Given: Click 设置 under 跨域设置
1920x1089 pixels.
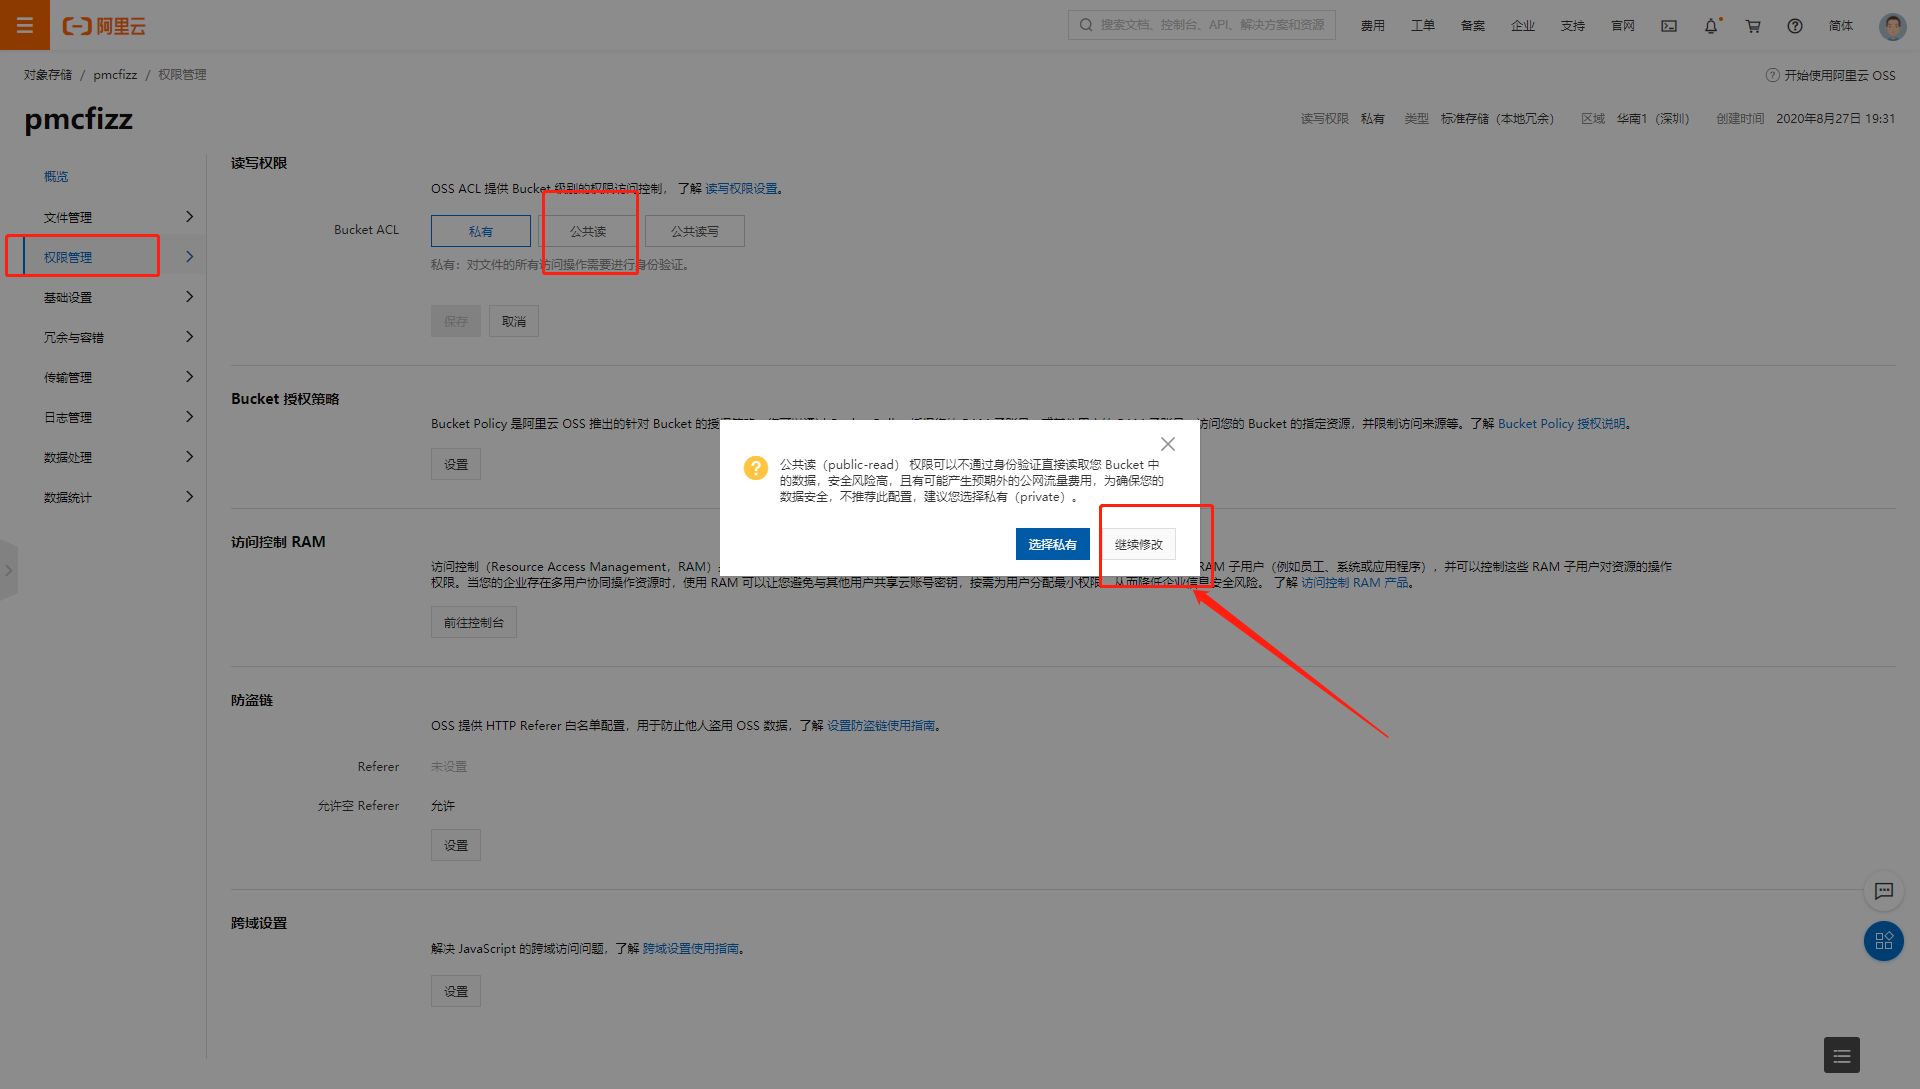Looking at the screenshot, I should [x=456, y=991].
